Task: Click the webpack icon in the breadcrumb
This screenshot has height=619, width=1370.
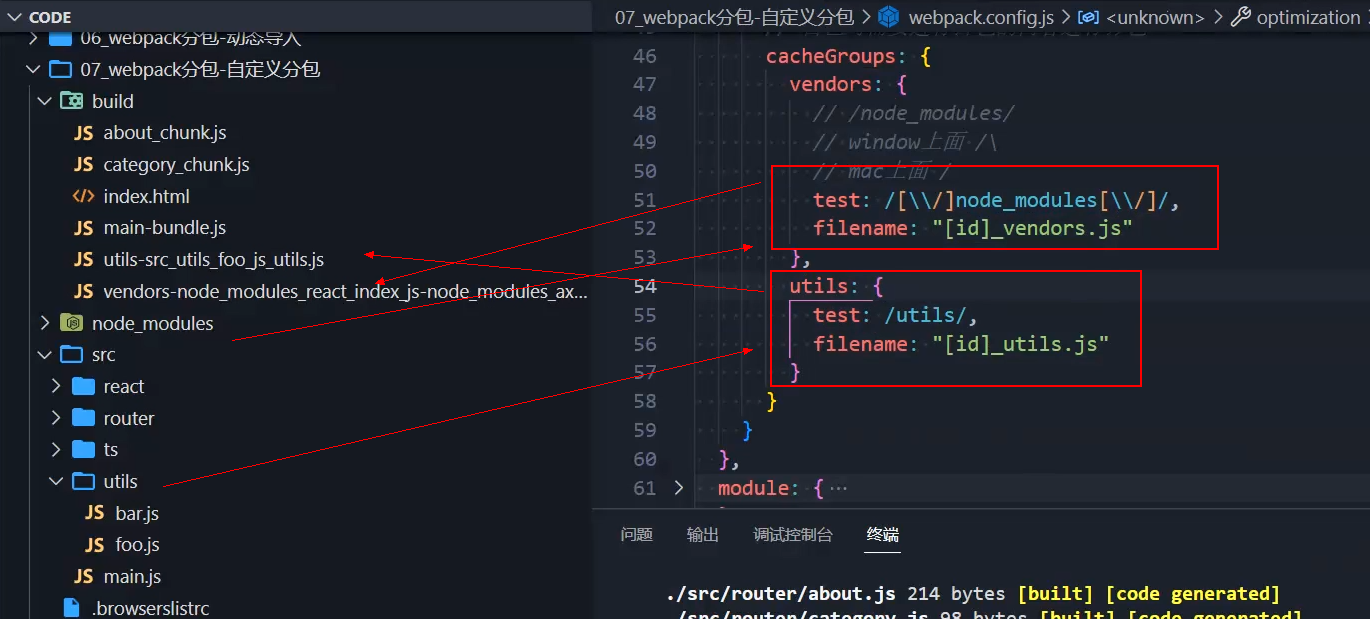Action: pos(888,17)
